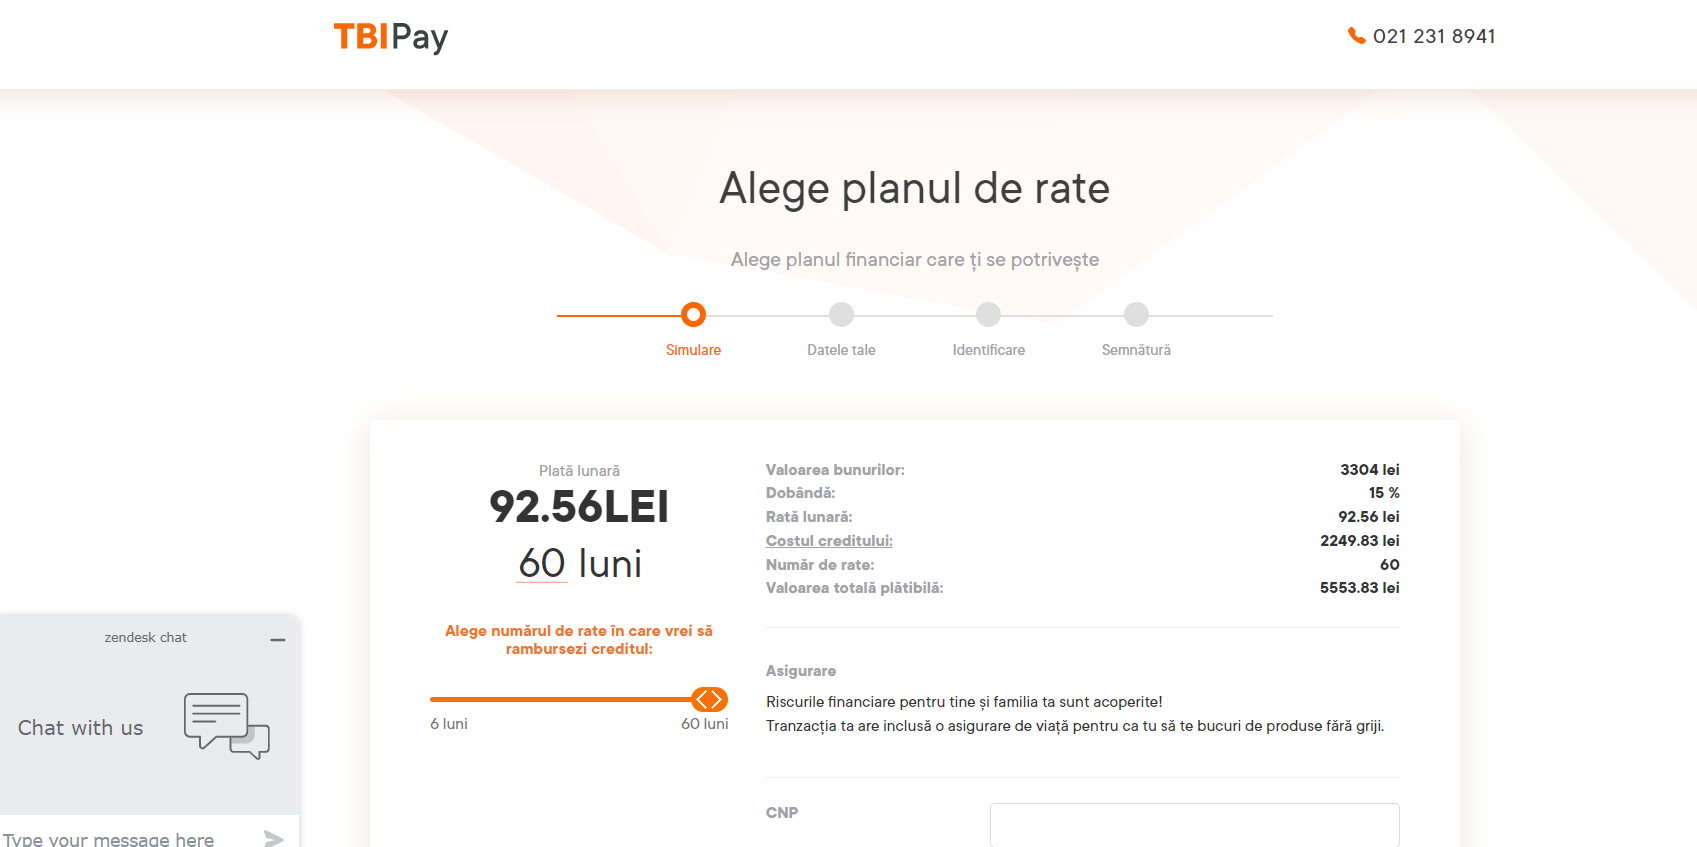
Task: Click the active slider handle marker
Action: [x=711, y=699]
